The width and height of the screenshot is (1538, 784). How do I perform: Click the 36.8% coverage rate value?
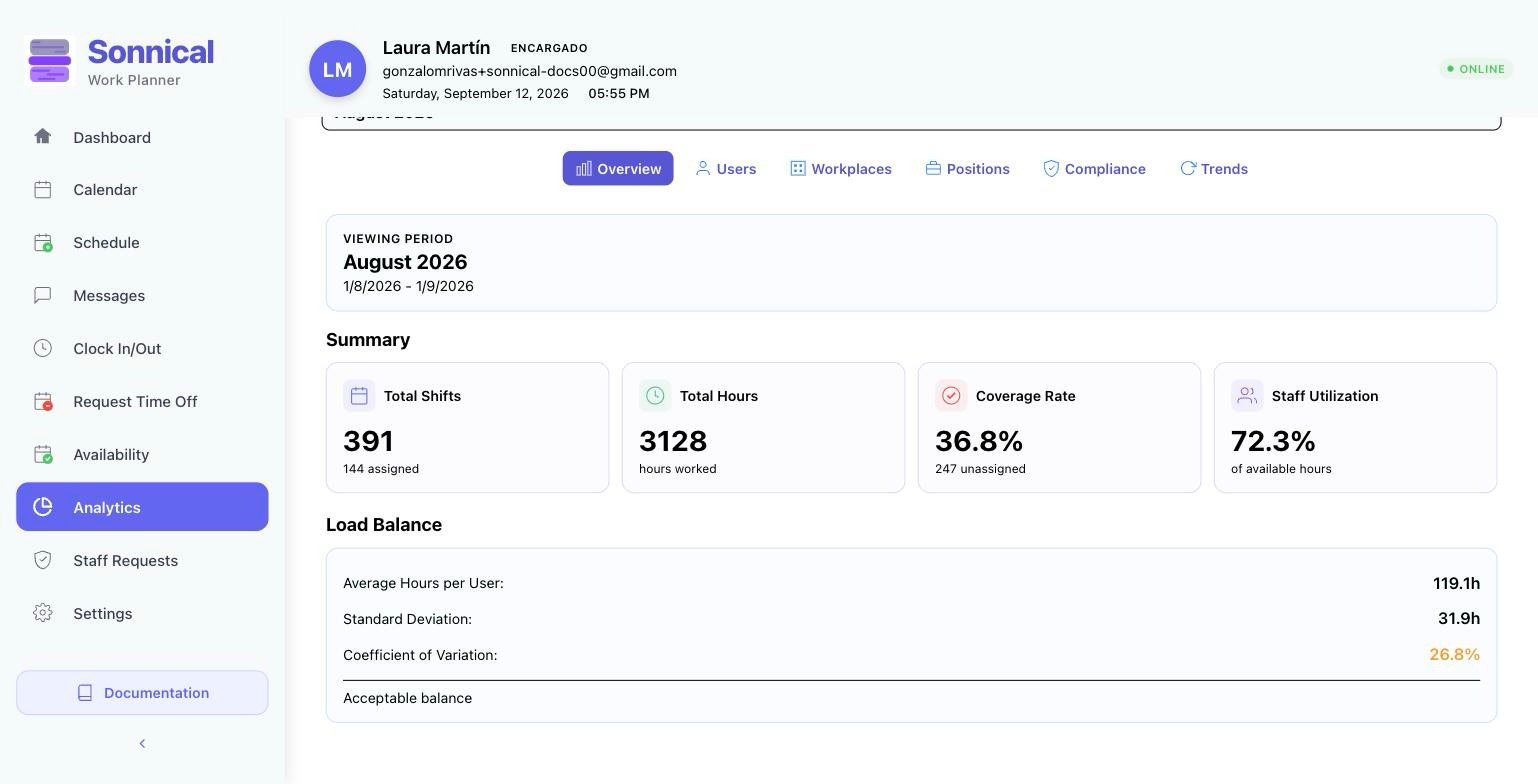click(979, 441)
